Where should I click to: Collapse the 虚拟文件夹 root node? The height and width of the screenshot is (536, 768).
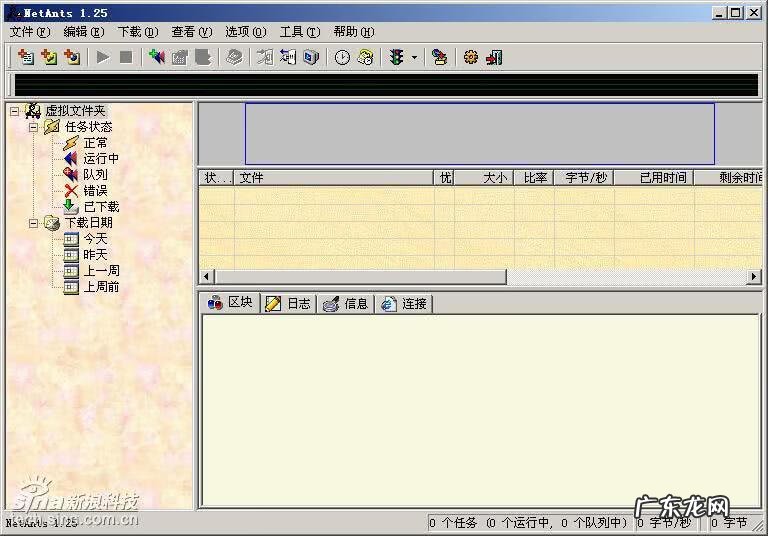(x=14, y=111)
